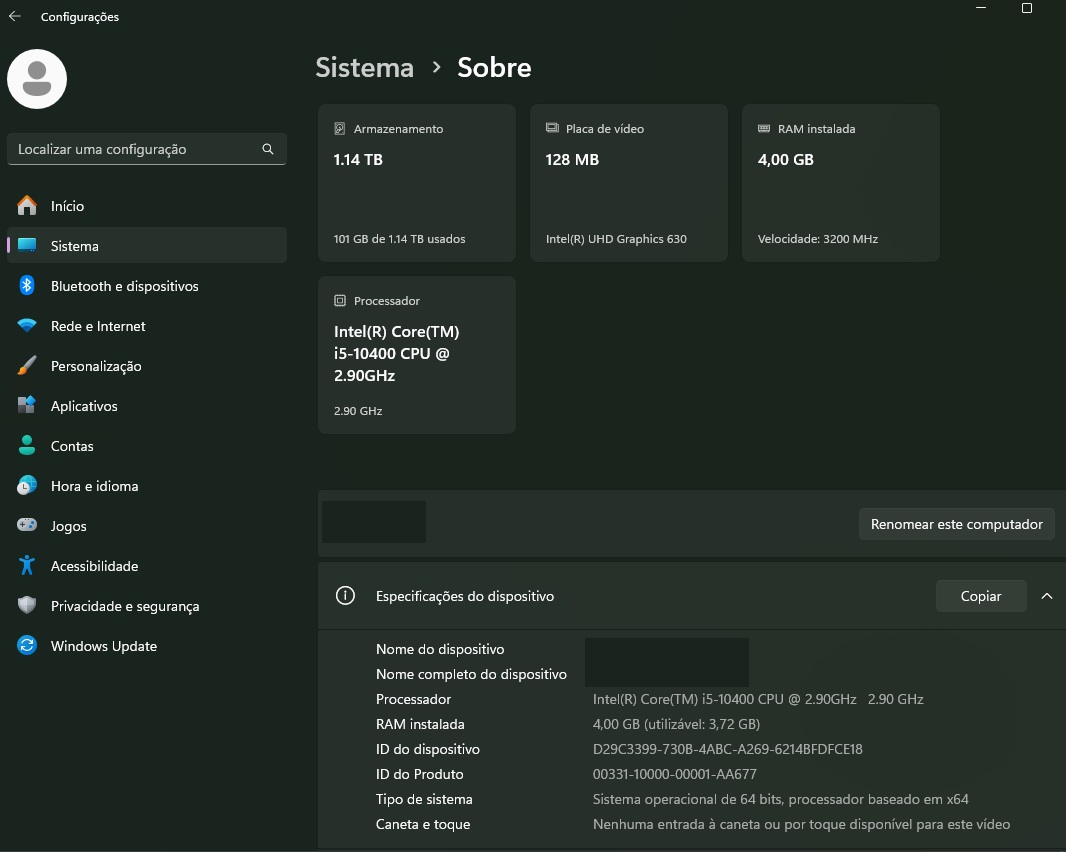This screenshot has height=852, width=1066.
Task: Open the Sistema breadcrumb link
Action: pyautogui.click(x=364, y=67)
